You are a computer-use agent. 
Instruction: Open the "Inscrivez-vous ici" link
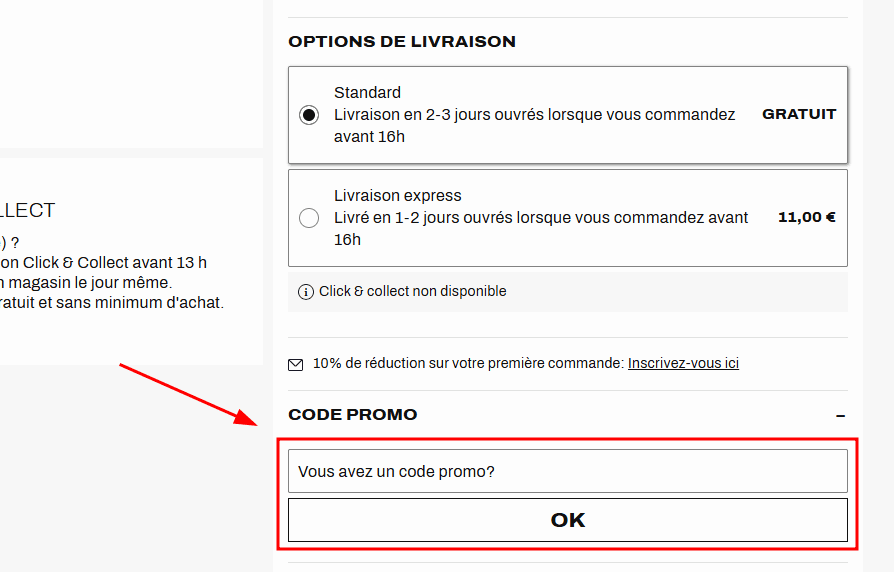click(x=683, y=363)
